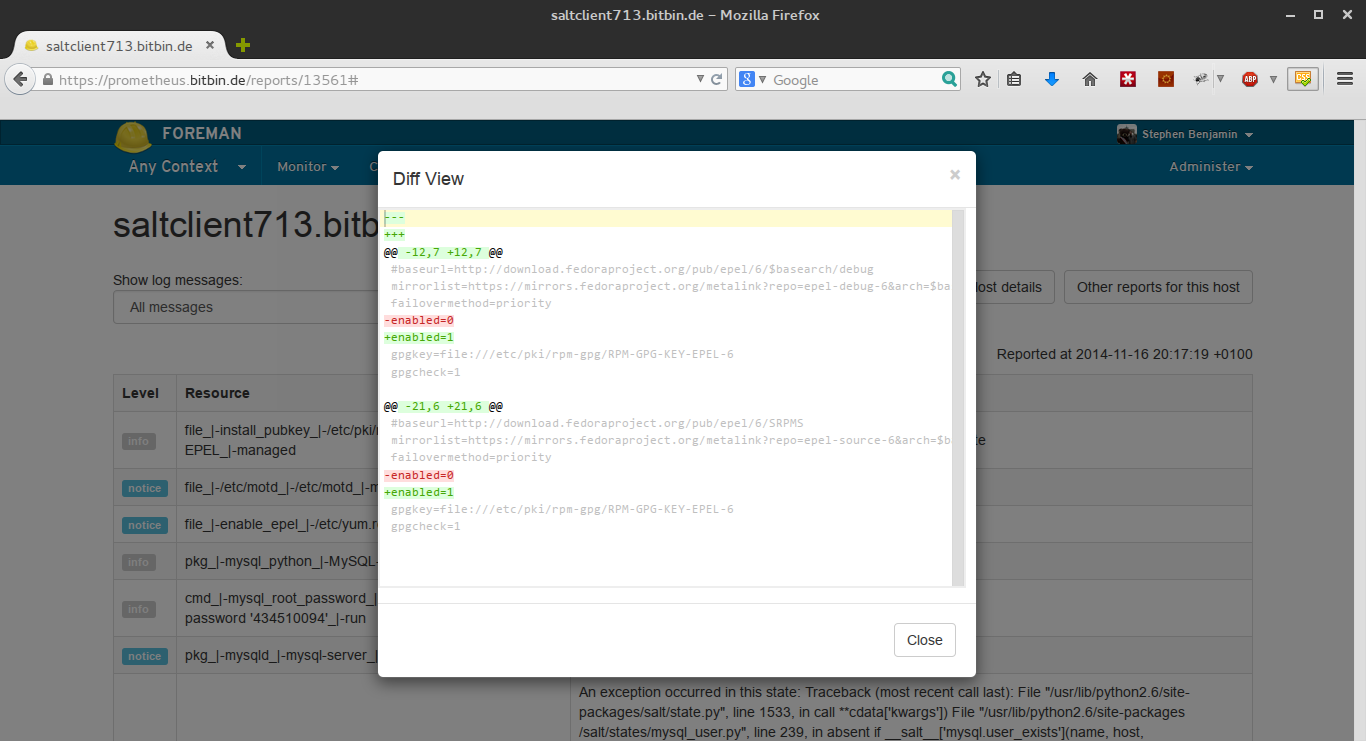Viewport: 1366px width, 741px height.
Task: Click the bookmark star icon
Action: click(x=983, y=79)
